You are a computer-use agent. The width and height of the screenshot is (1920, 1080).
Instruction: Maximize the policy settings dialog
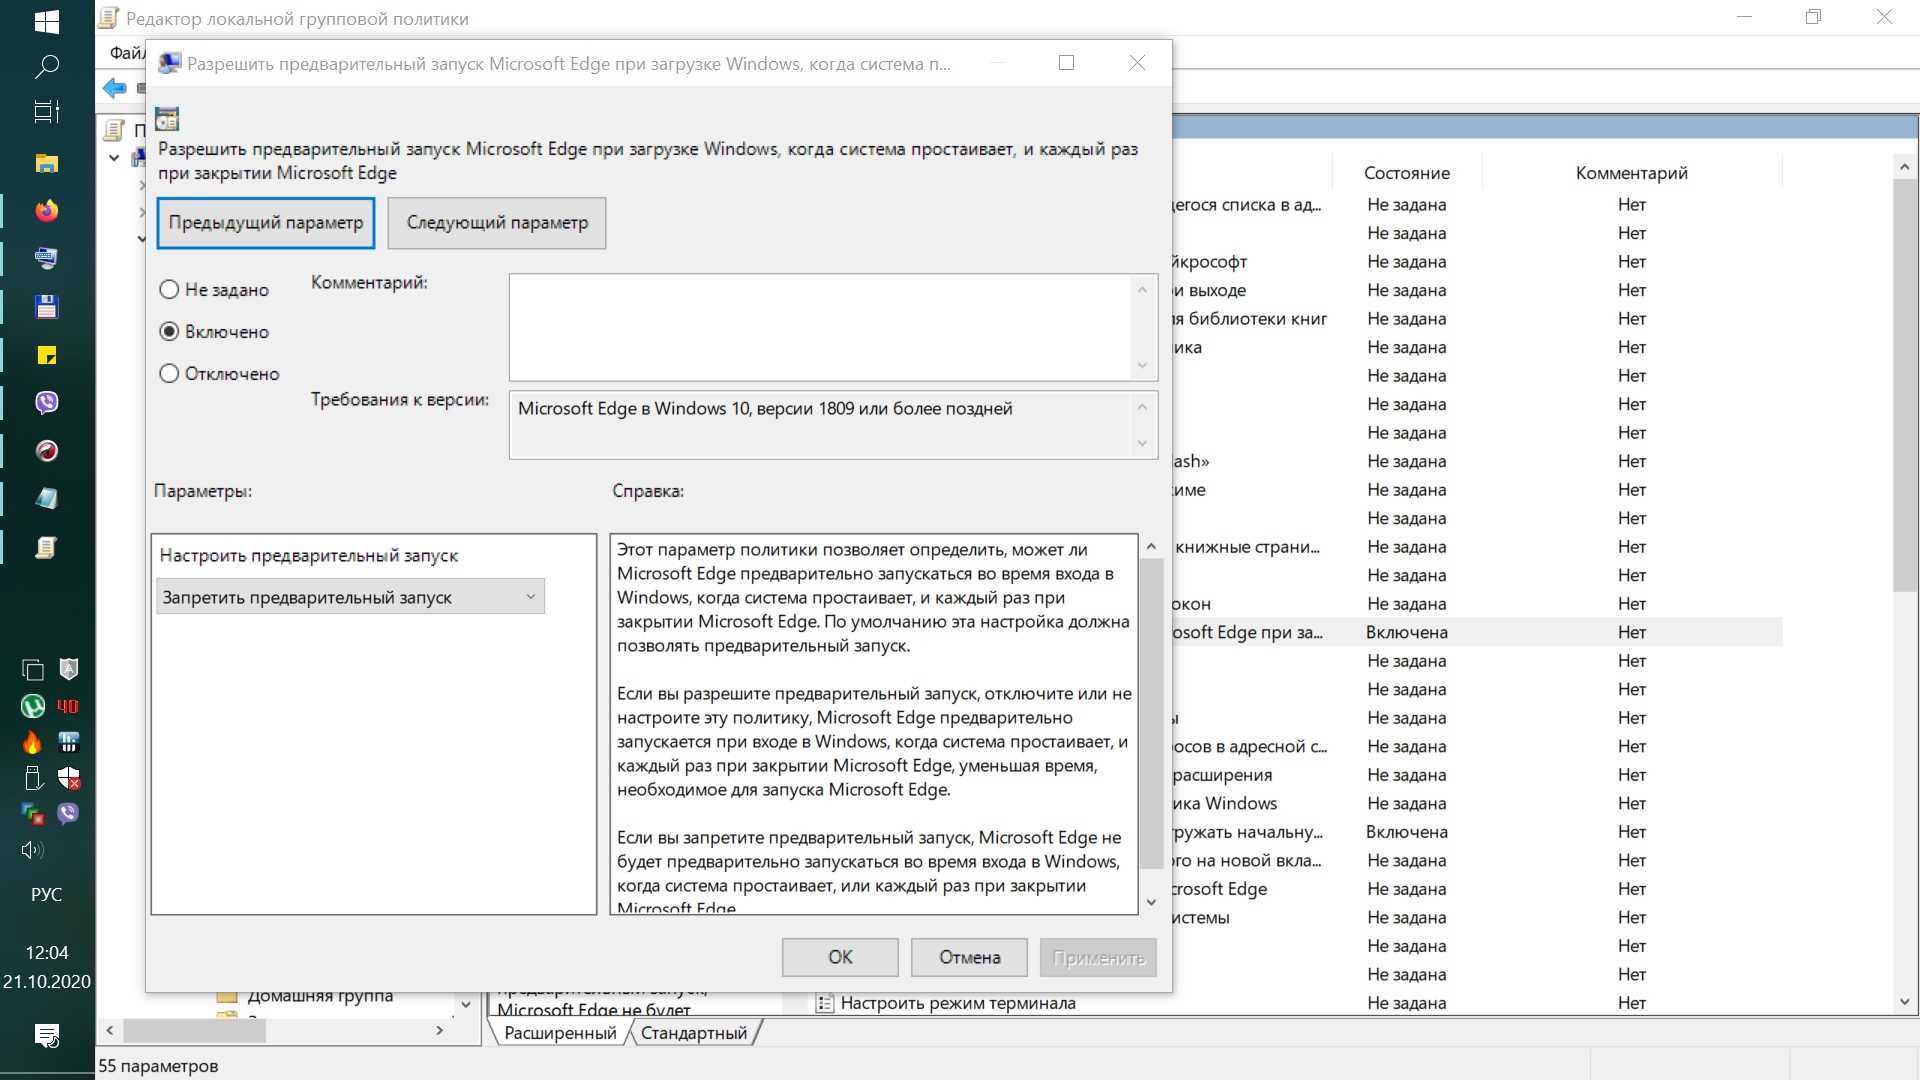click(x=1066, y=63)
